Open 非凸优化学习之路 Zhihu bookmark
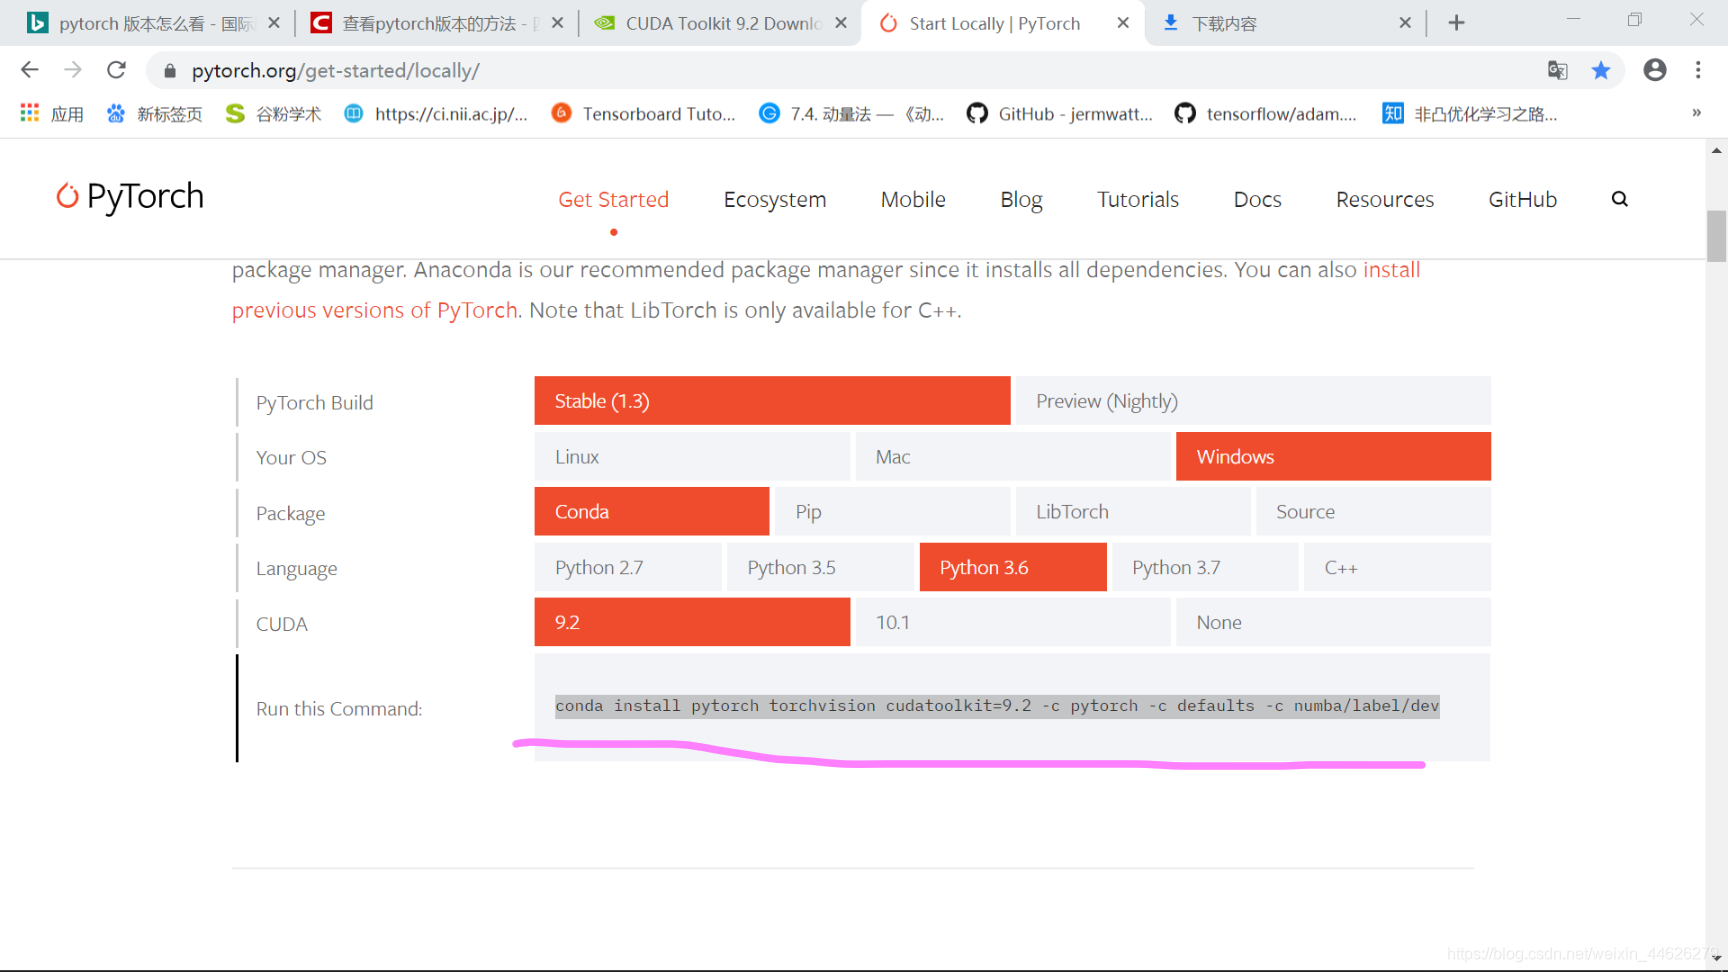Screen dimensions: 1728x972 pyautogui.click(x=1470, y=114)
